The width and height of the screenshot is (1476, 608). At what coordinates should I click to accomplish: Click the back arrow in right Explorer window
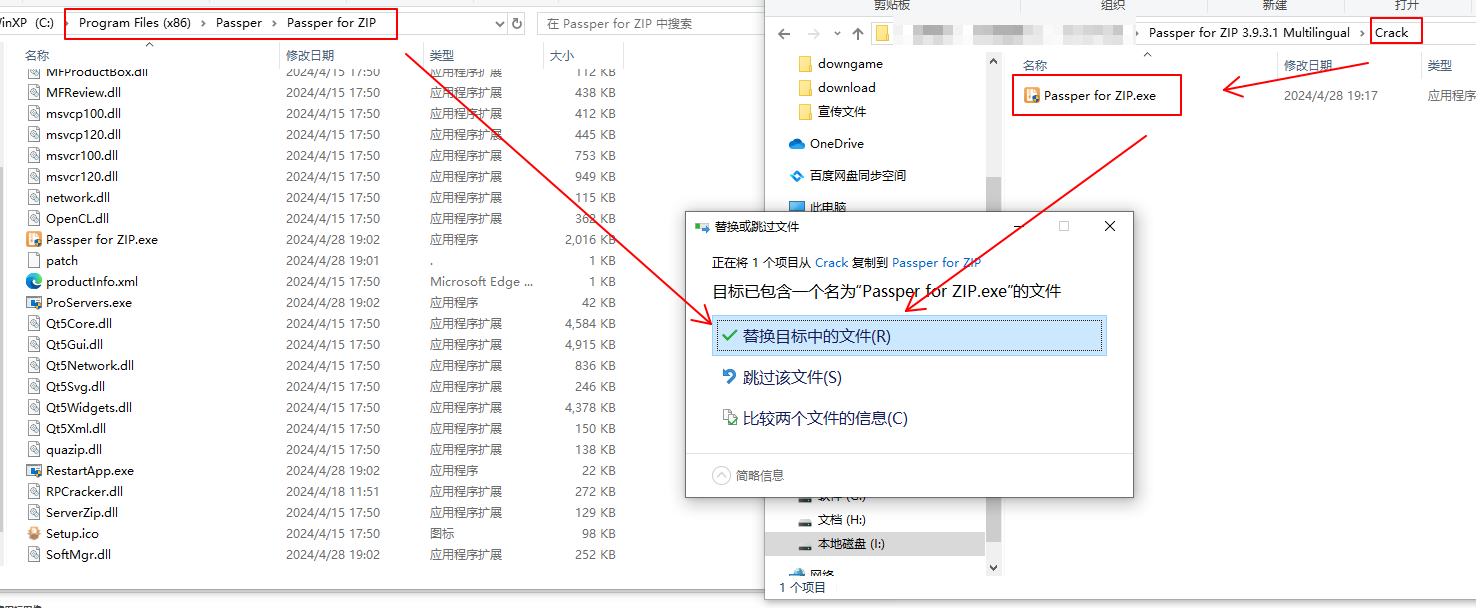[784, 33]
